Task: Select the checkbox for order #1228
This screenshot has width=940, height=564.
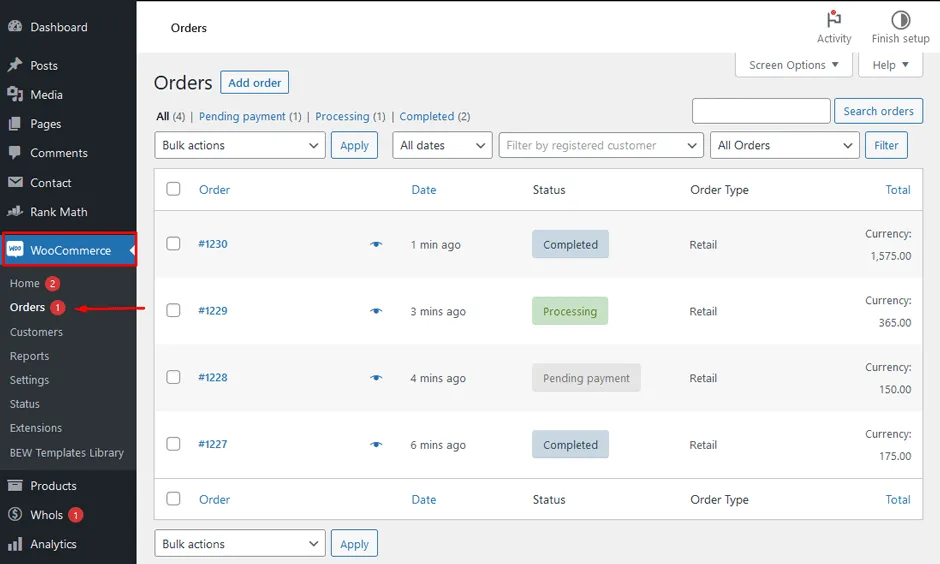Action: pos(173,377)
